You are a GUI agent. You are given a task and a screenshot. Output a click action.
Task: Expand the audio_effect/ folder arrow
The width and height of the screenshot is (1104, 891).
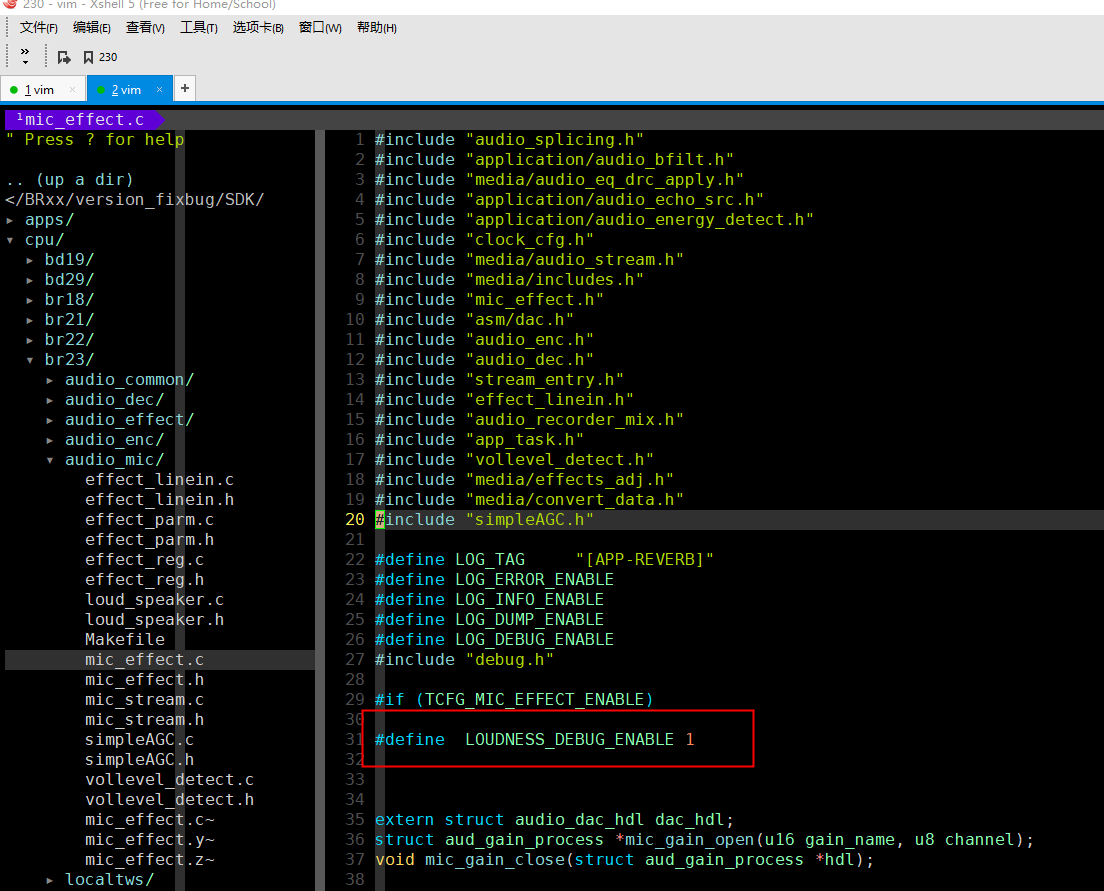[x=50, y=420]
